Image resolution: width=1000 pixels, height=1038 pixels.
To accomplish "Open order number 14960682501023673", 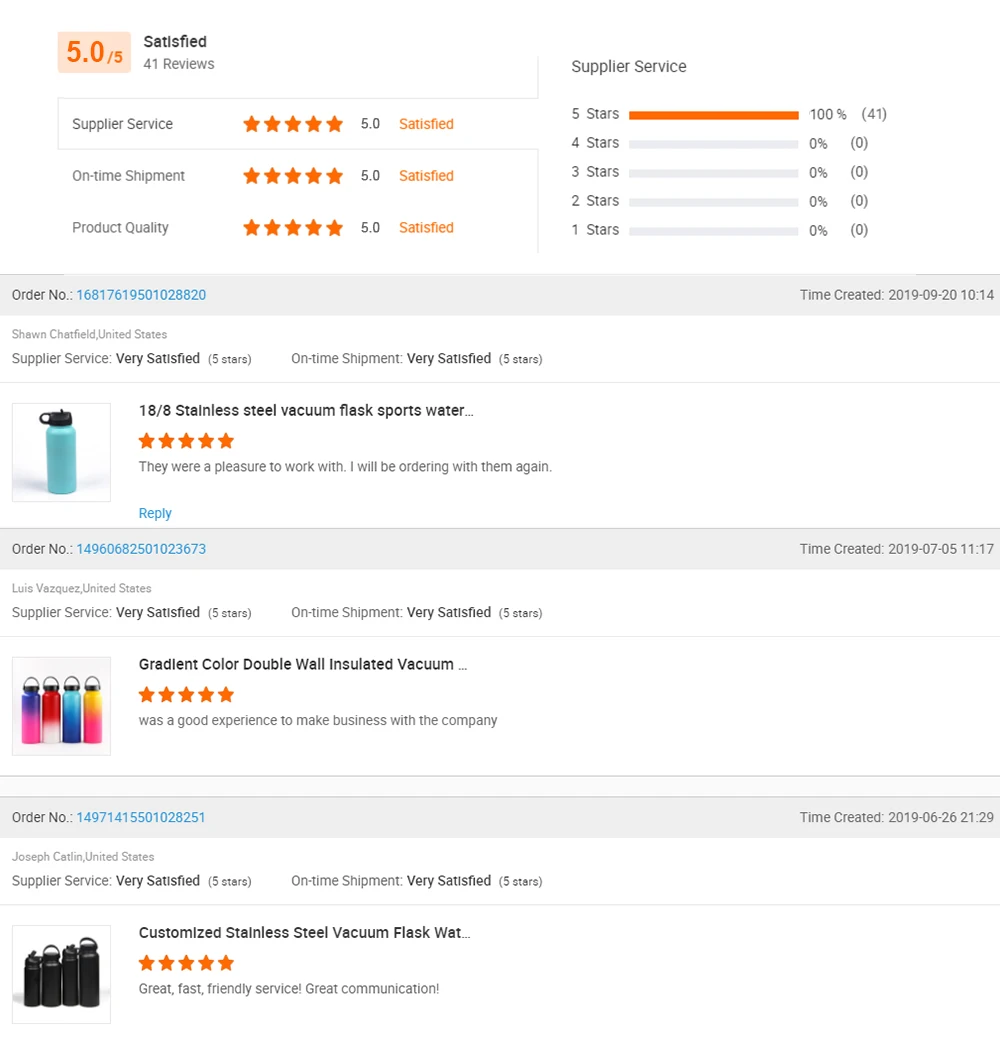I will click(x=141, y=549).
